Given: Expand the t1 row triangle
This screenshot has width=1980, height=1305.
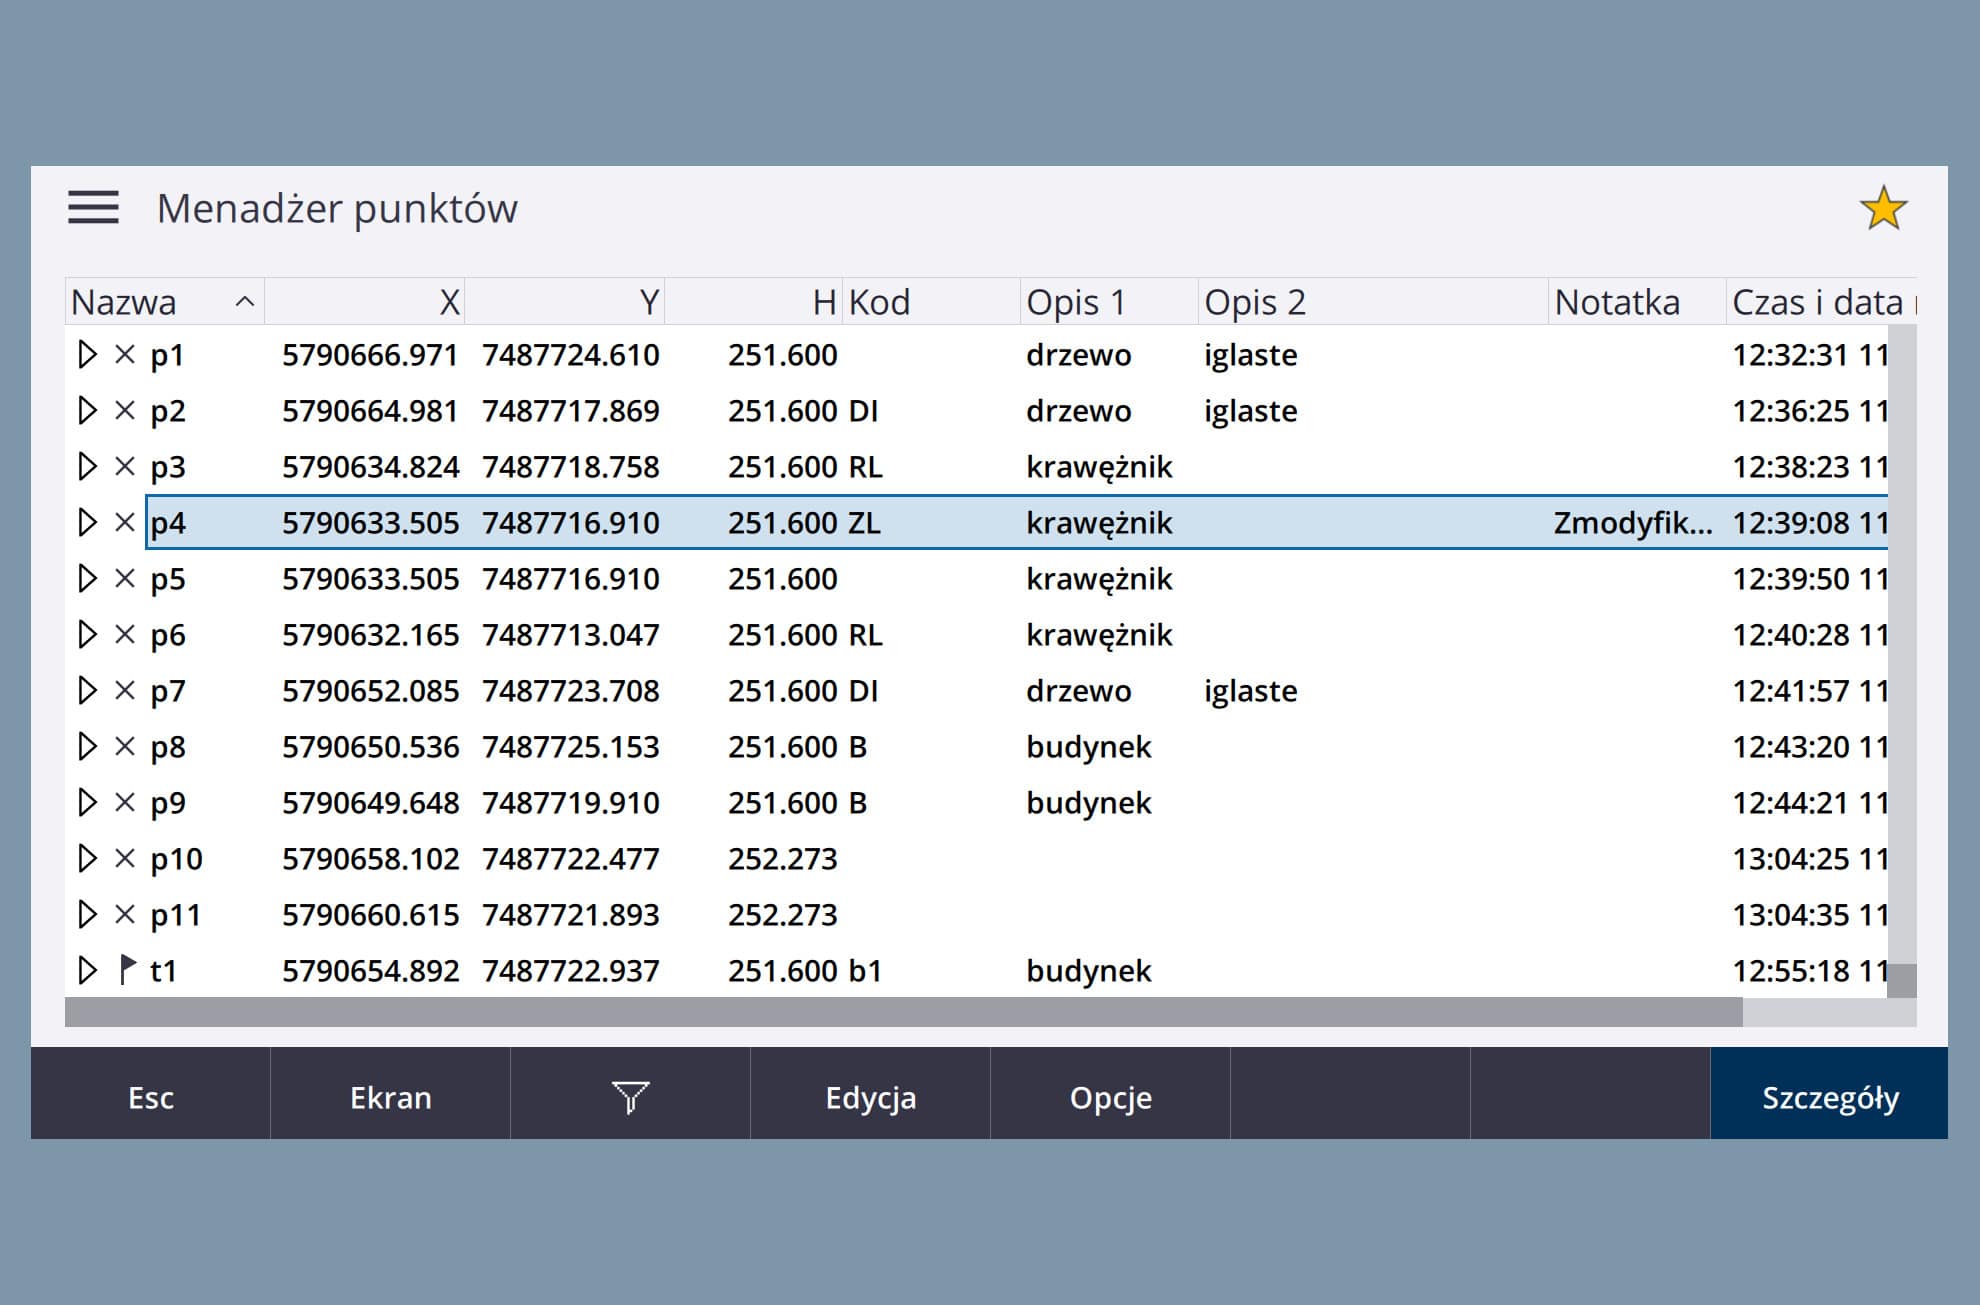Looking at the screenshot, I should [87, 970].
